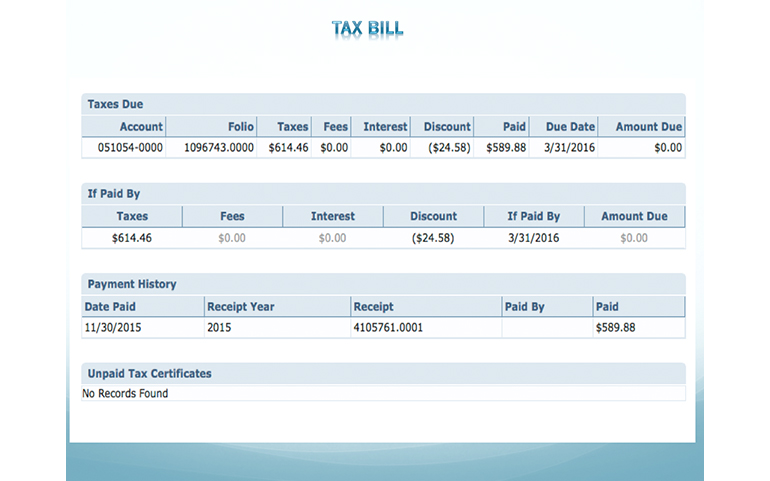Click the No Records Found row
The height and width of the screenshot is (481, 770).
(125, 393)
